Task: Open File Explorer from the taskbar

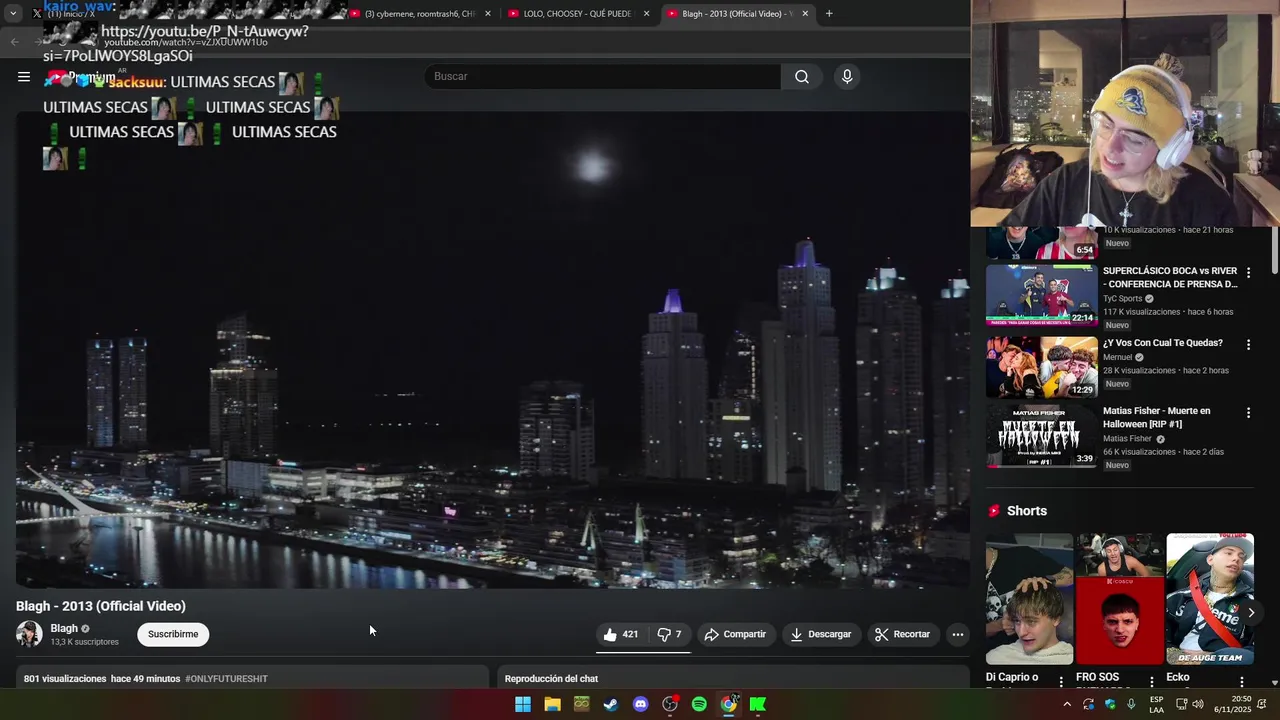Action: 552,704
